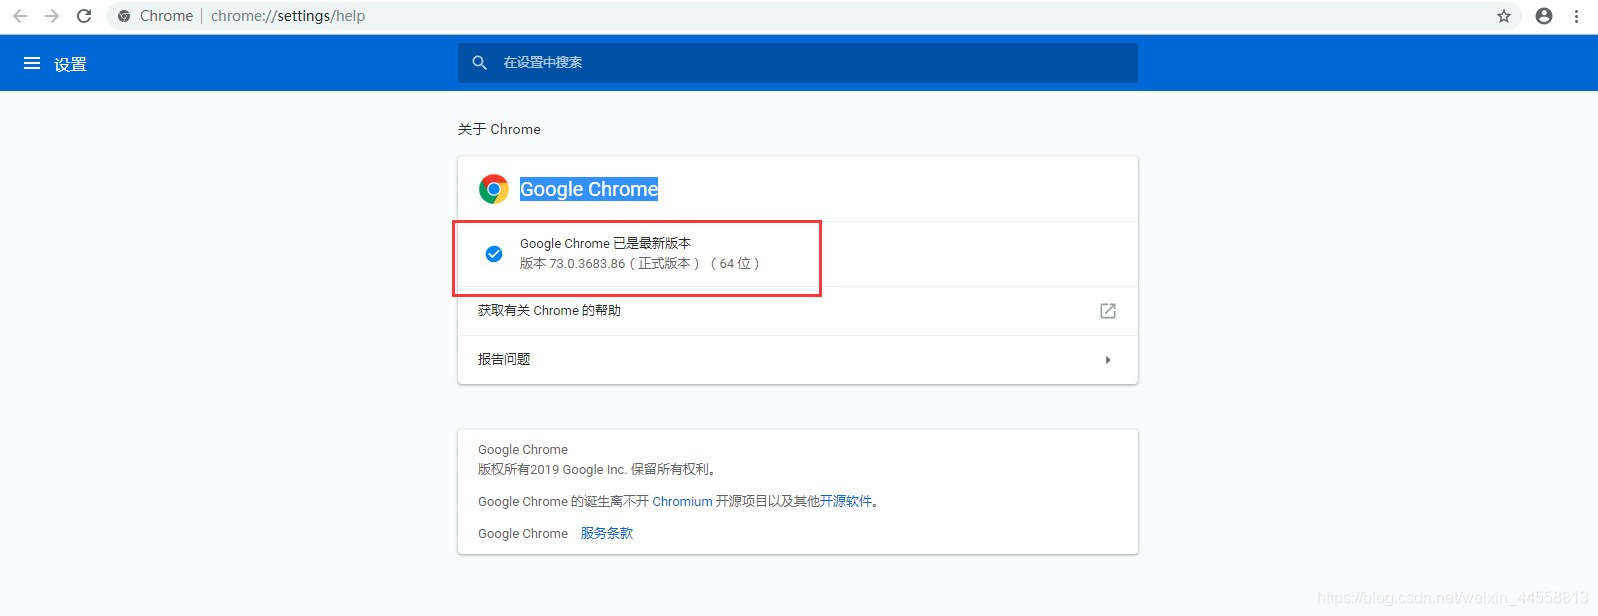Click the 关于 Chrome section title
The width and height of the screenshot is (1598, 616).
point(499,129)
